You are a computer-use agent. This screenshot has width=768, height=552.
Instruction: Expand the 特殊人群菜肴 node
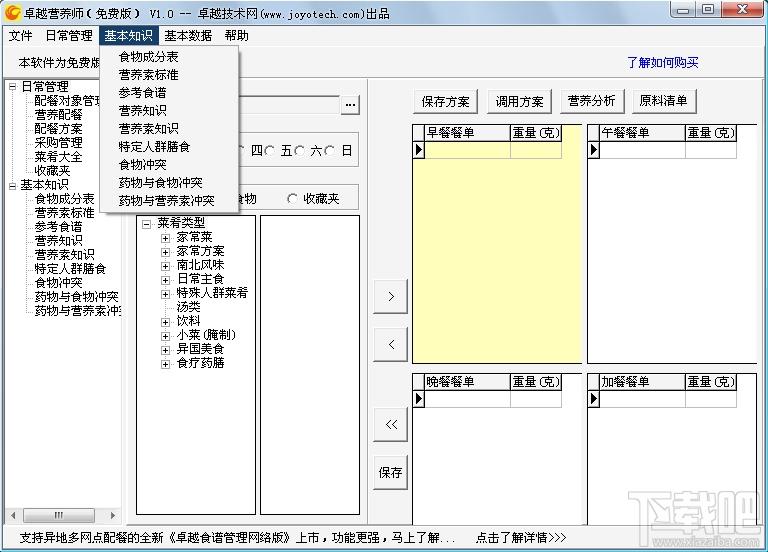(166, 294)
